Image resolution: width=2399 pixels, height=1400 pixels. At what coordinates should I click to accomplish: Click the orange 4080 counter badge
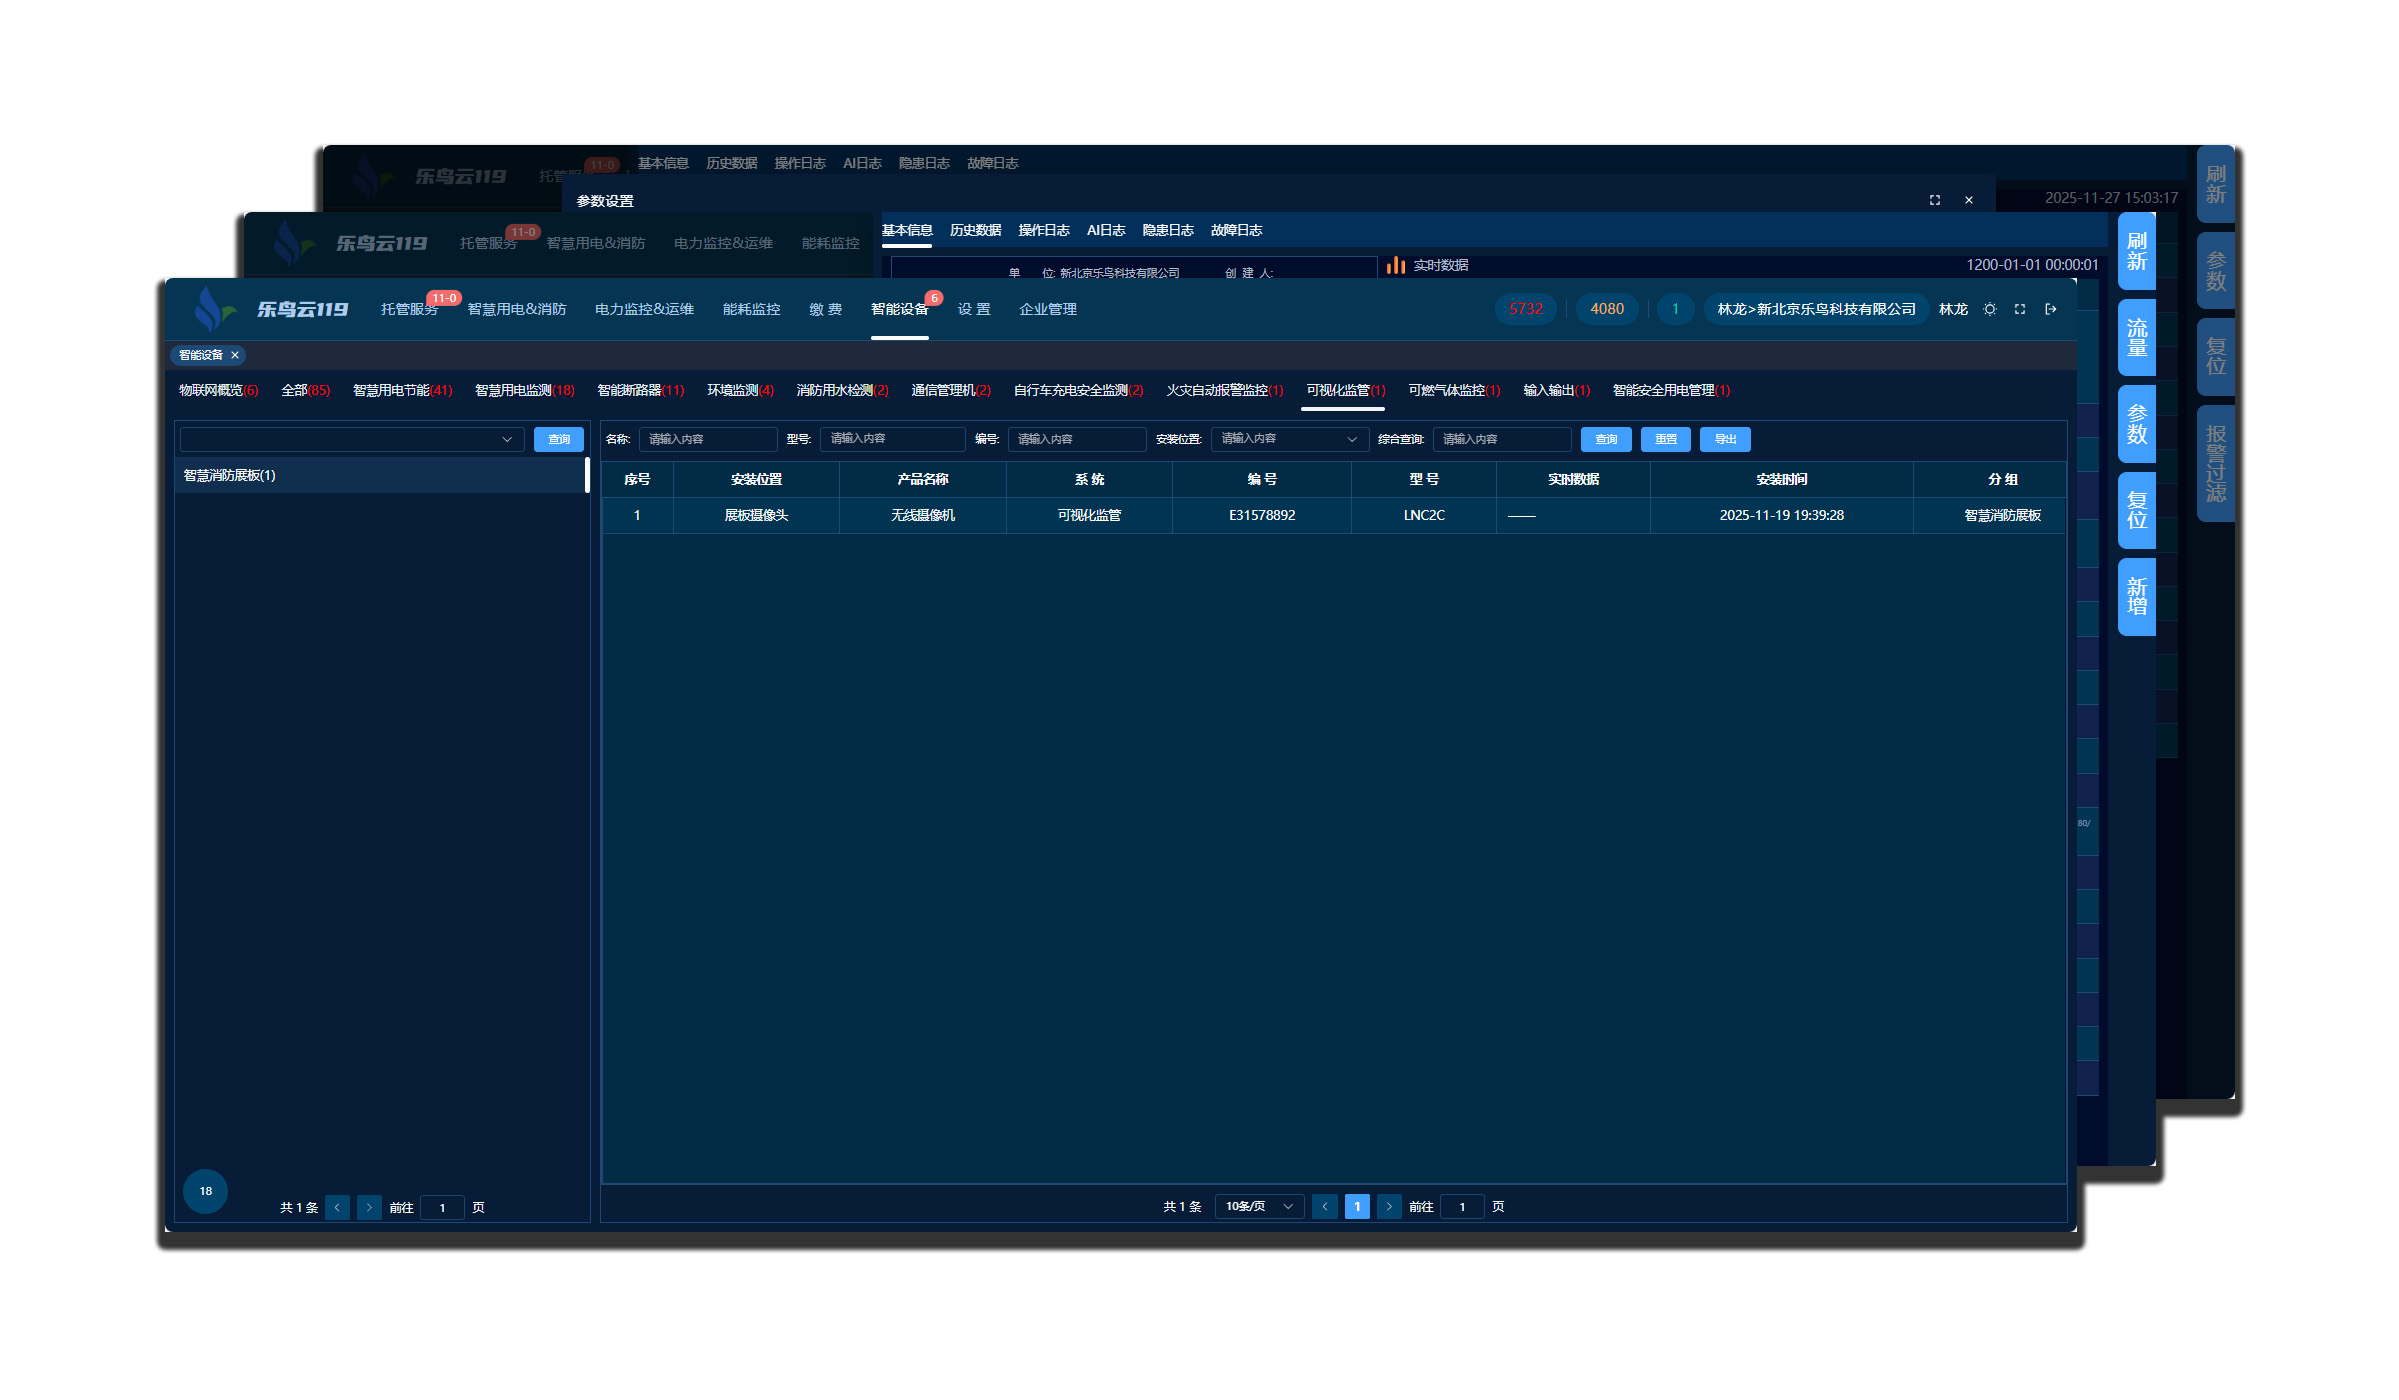coord(1606,309)
